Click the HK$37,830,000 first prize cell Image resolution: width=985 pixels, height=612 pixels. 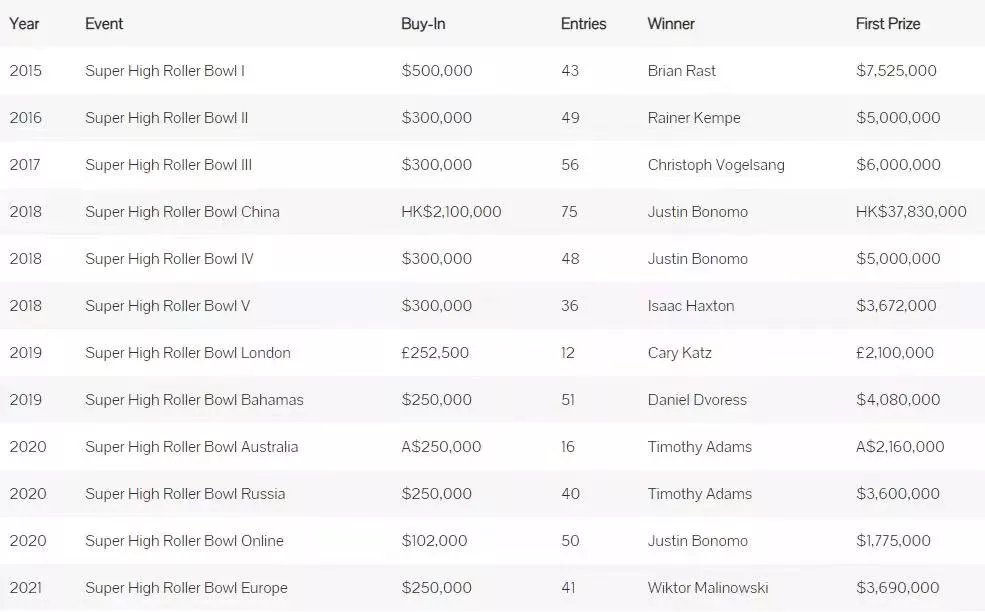click(911, 212)
